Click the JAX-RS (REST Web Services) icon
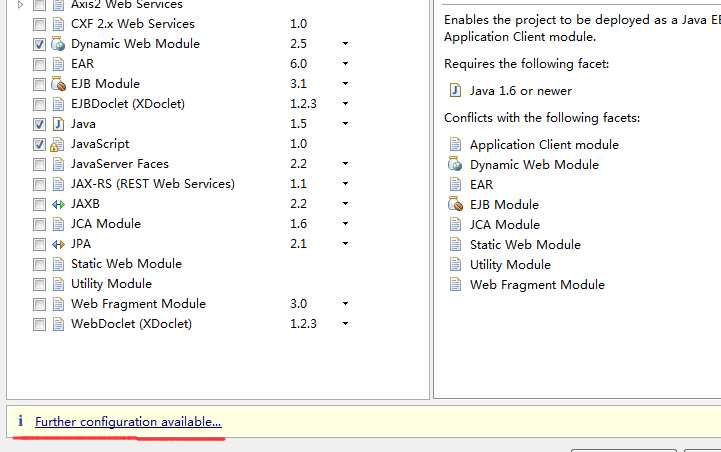721x452 pixels. point(58,184)
